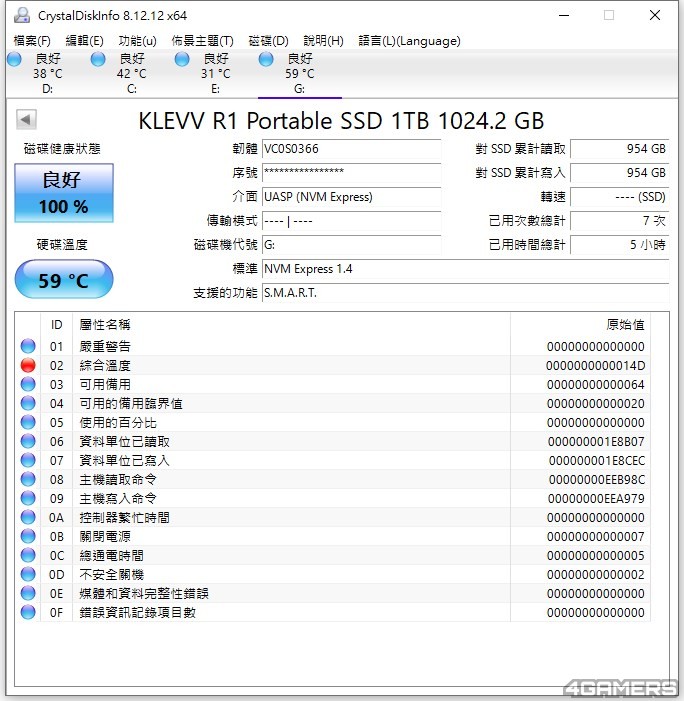Click the 磁碟機代號 drive letter field G:
Viewport: 684px width, 701px height.
[351, 245]
